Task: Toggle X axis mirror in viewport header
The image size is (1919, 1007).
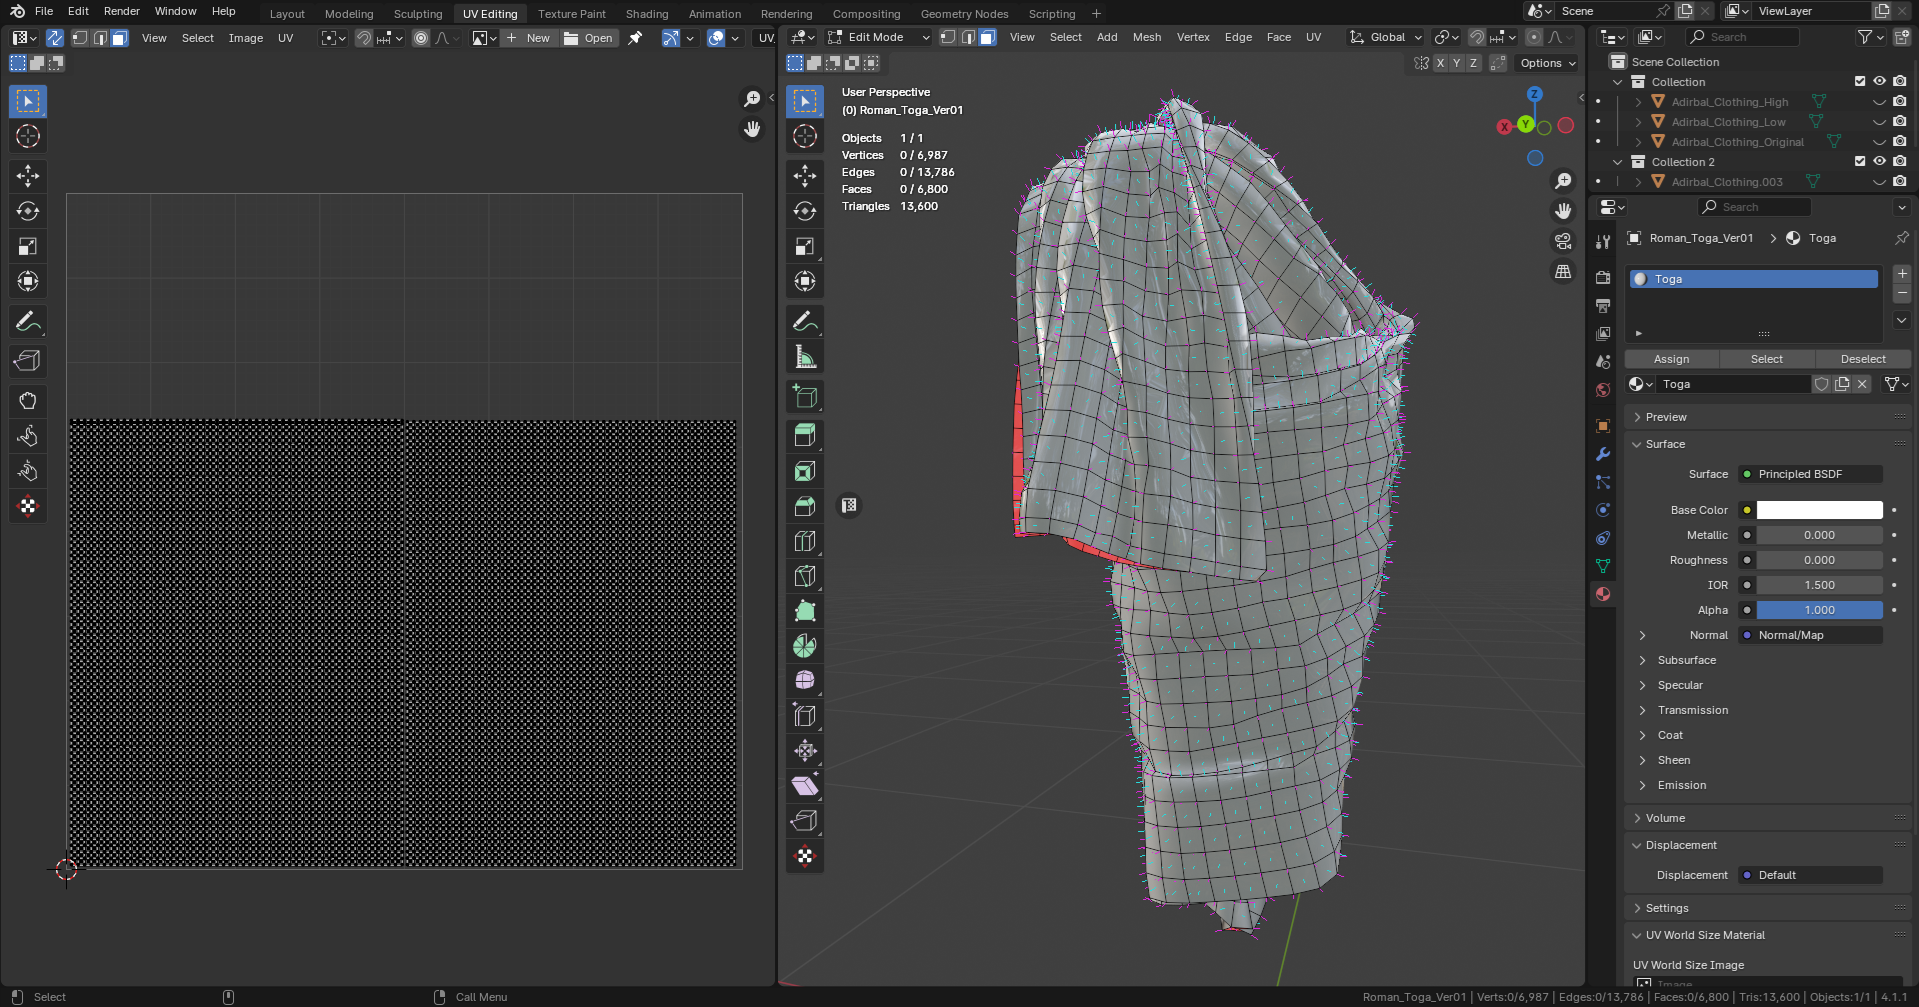Action: [1440, 63]
